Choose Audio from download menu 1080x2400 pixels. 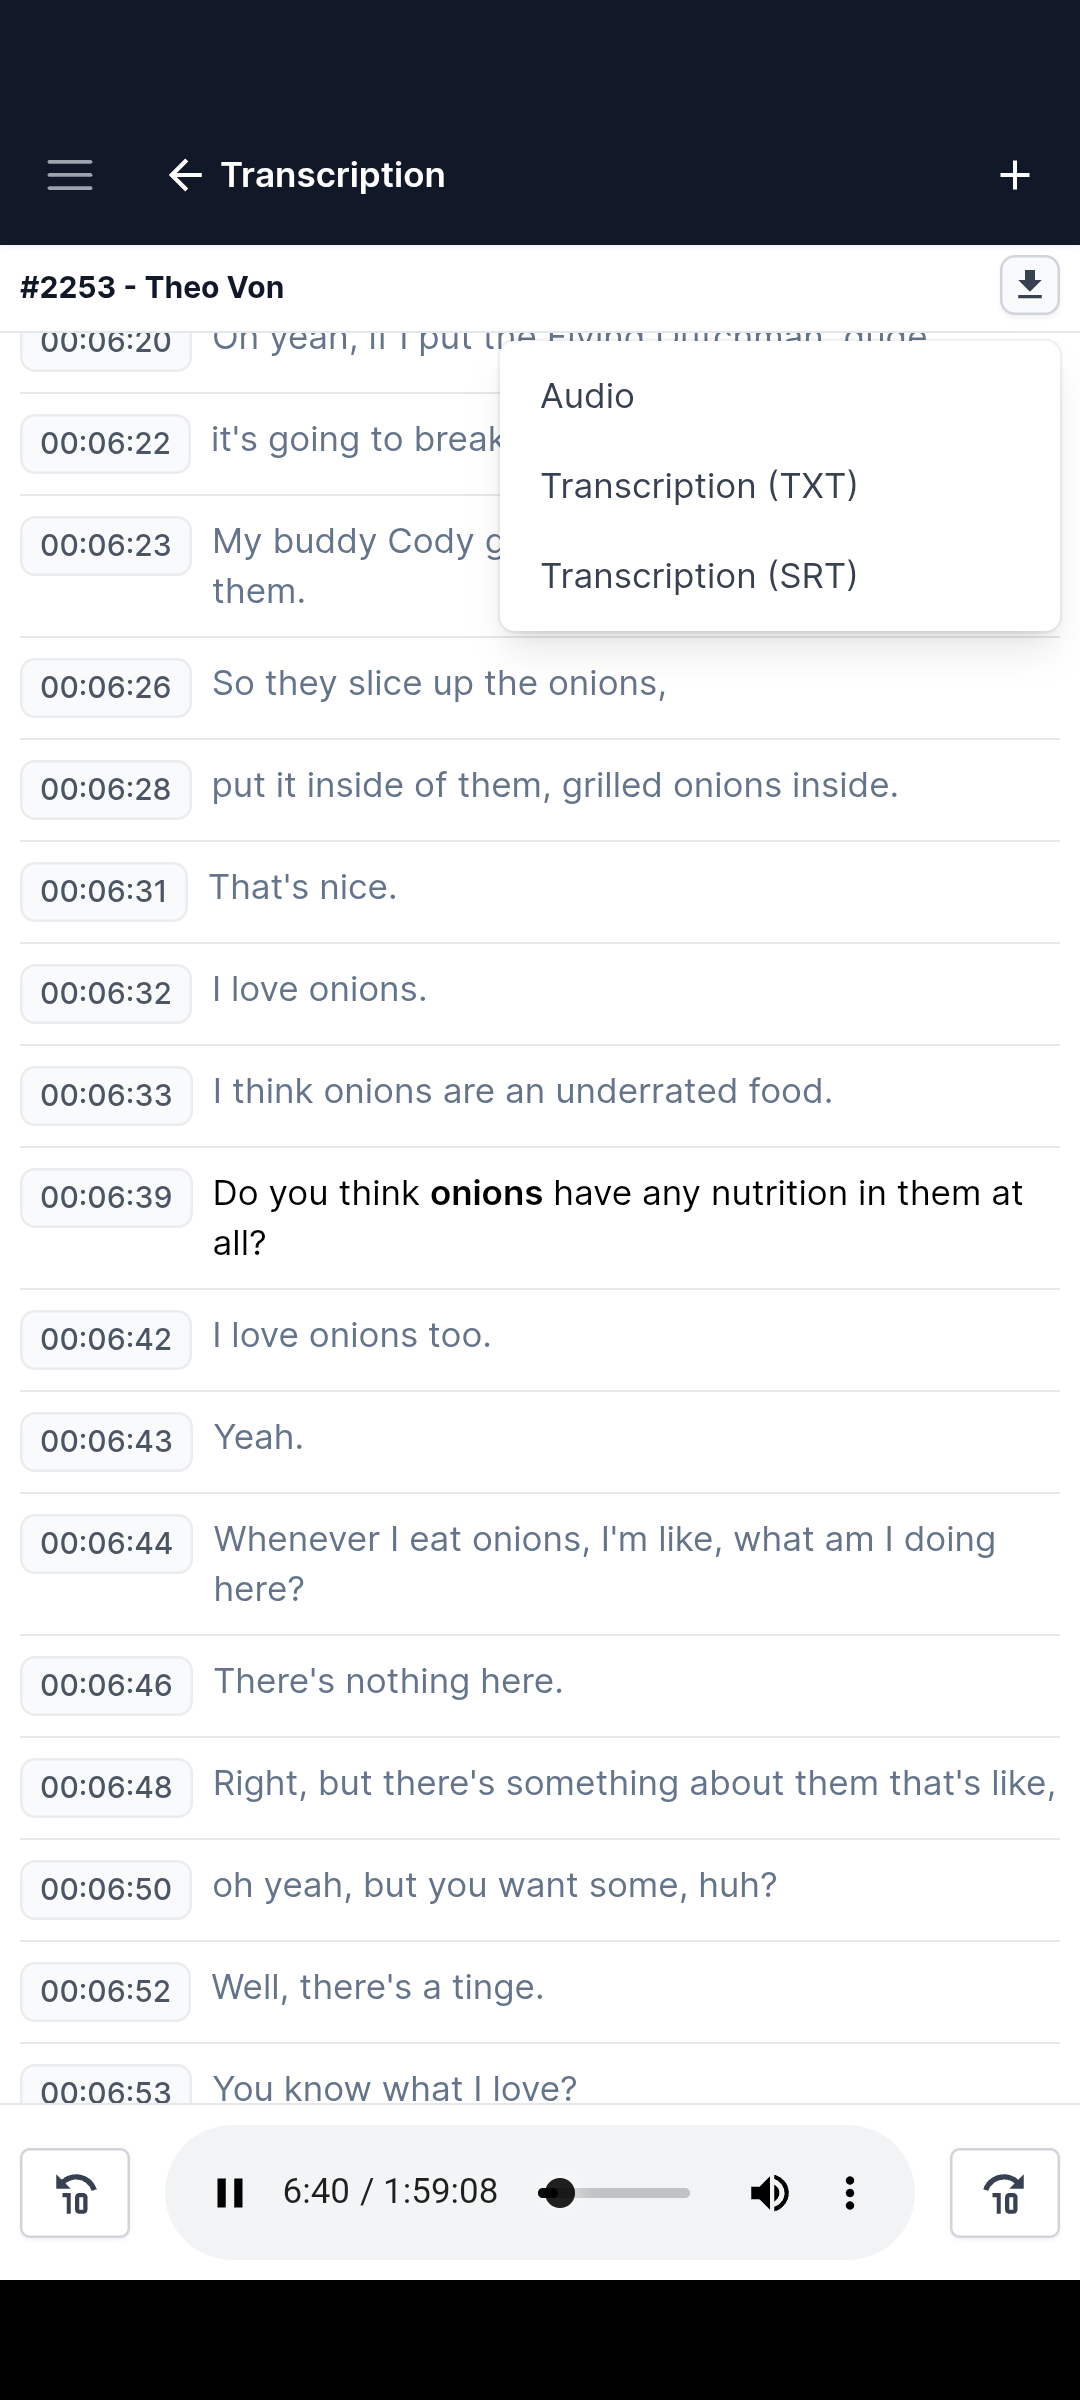tap(588, 396)
